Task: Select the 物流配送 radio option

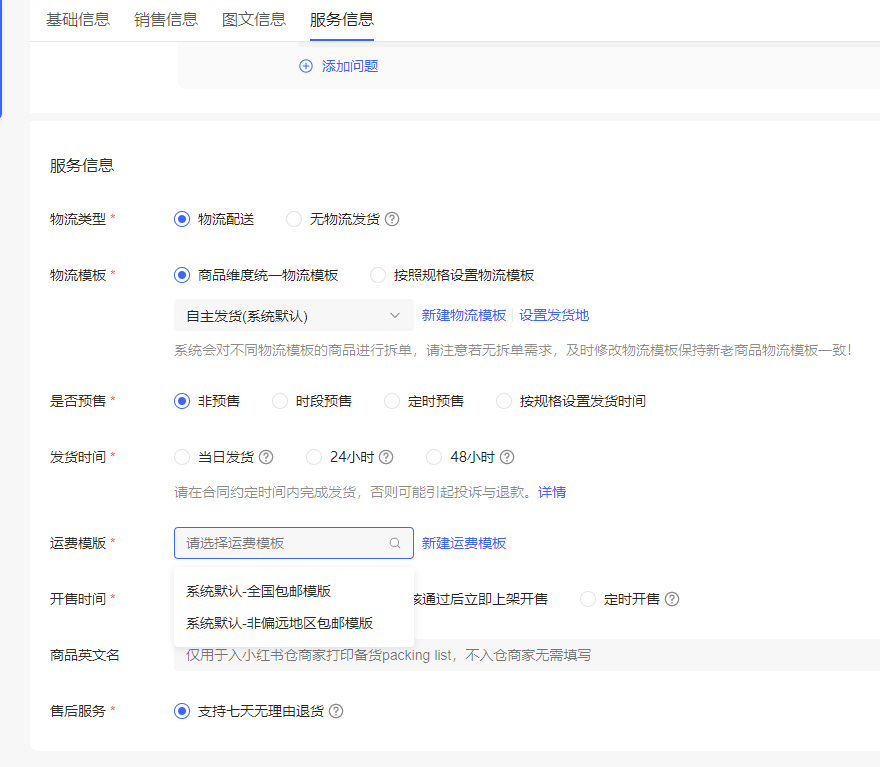Action: point(182,219)
